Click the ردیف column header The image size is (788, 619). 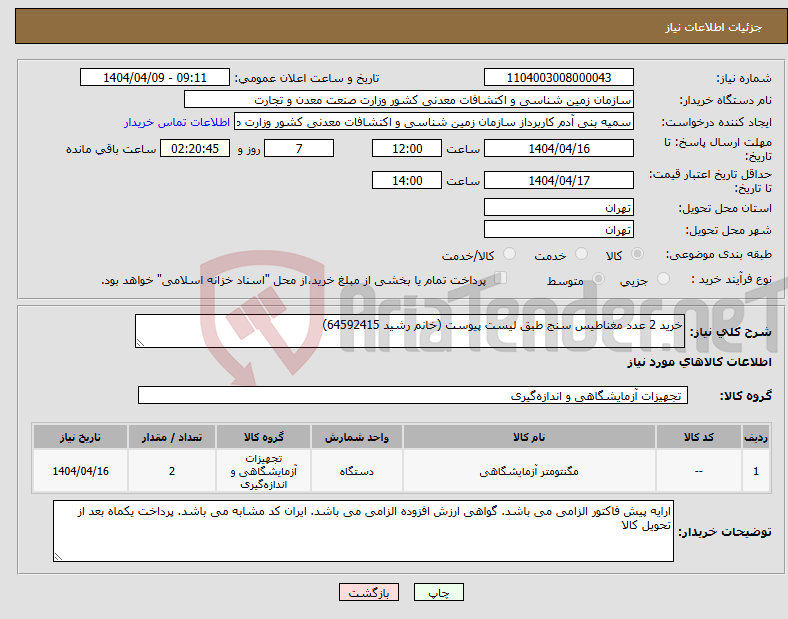point(756,437)
